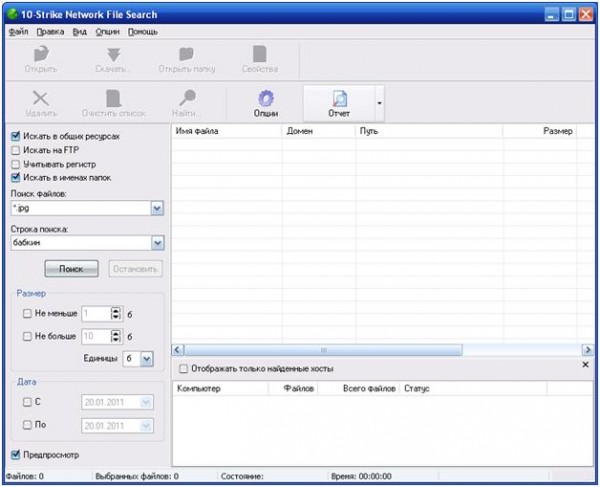The height and width of the screenshot is (487, 600).
Task: Click the Строка поиска input field
Action: tap(81, 243)
